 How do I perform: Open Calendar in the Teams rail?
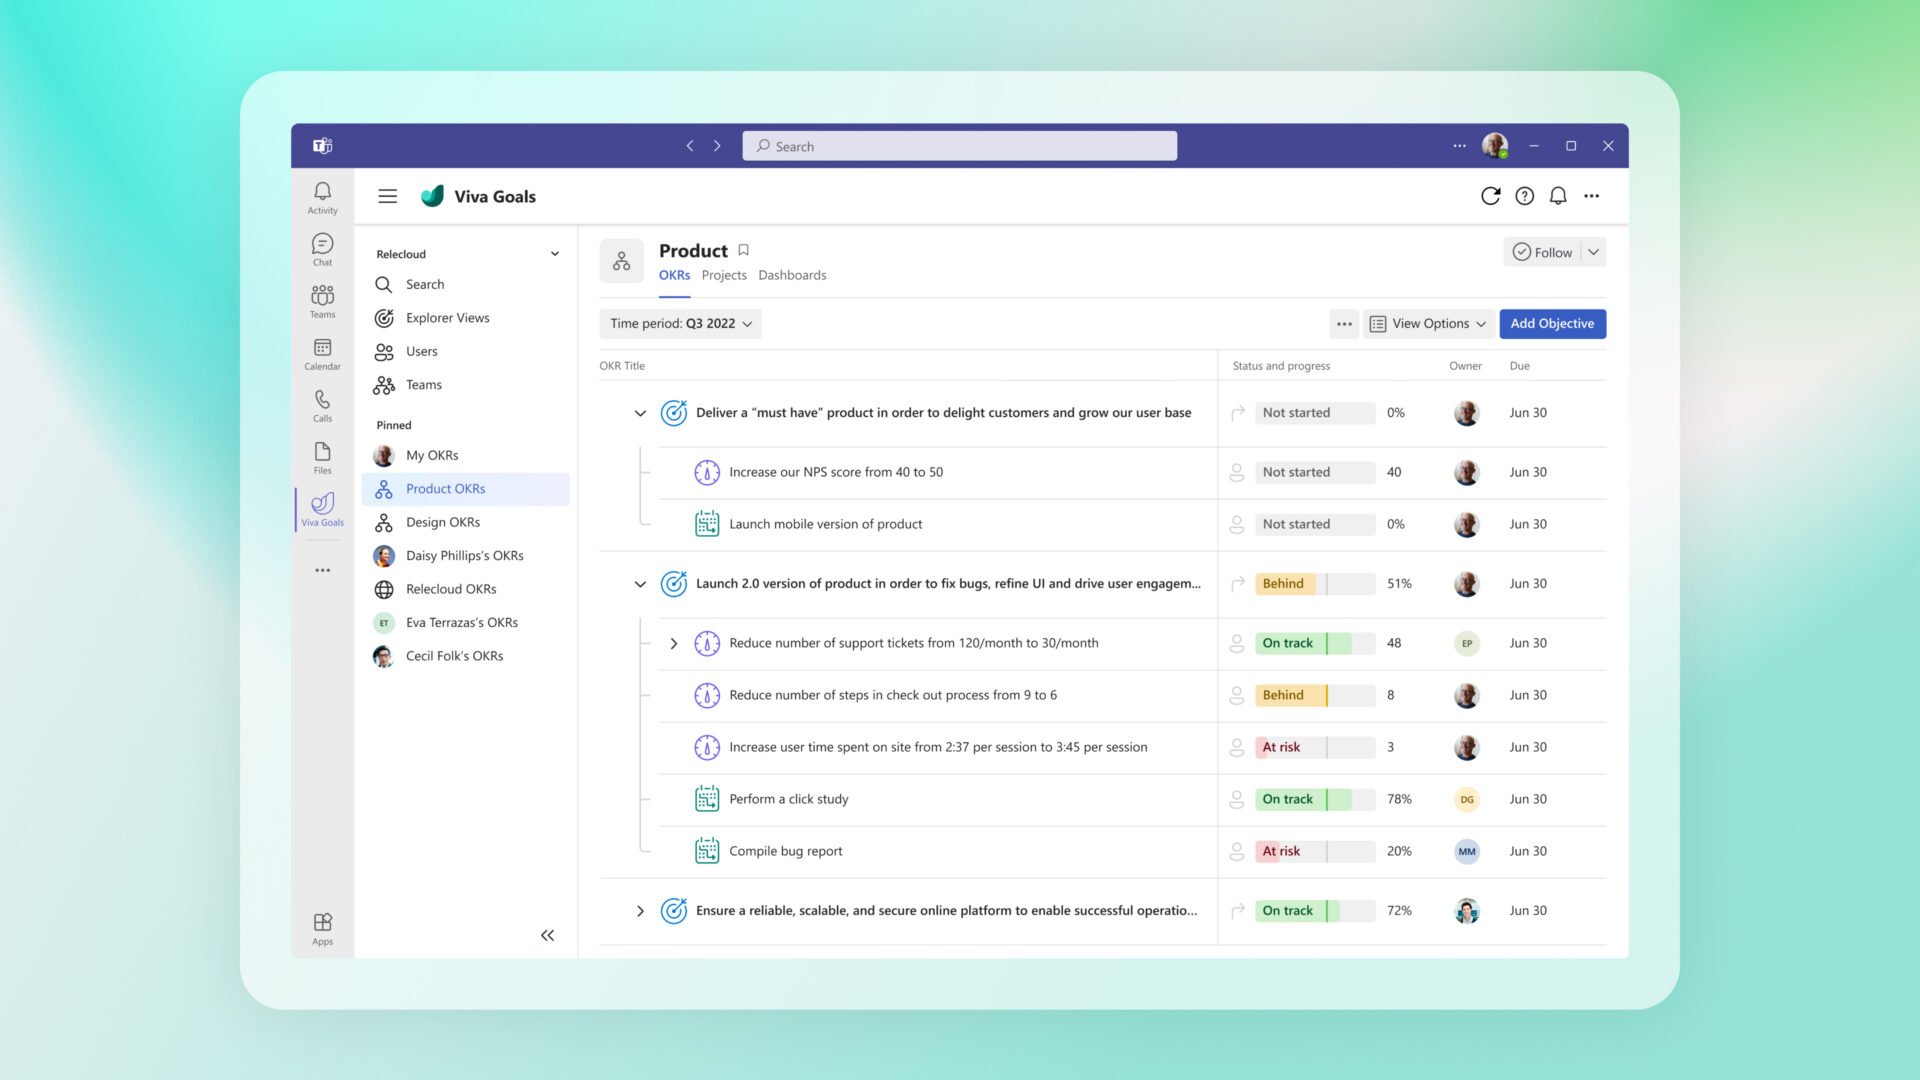click(322, 353)
